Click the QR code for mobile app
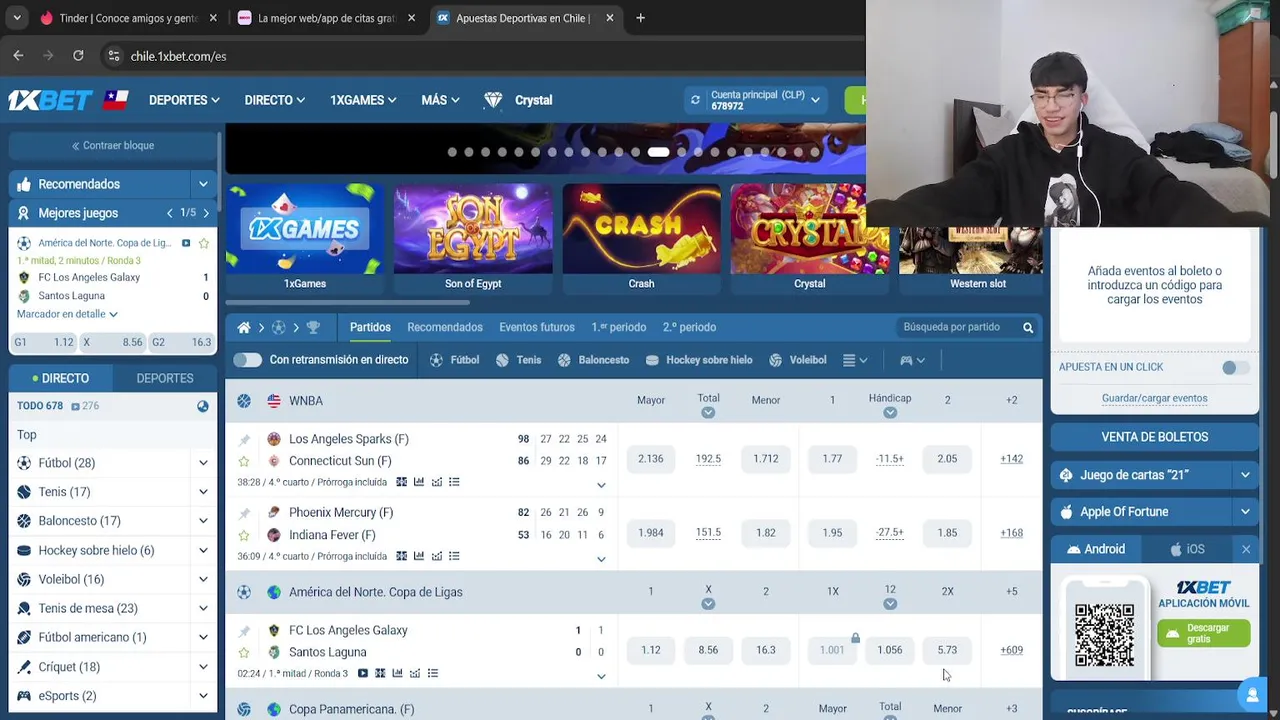The image size is (1280, 720). click(1104, 635)
